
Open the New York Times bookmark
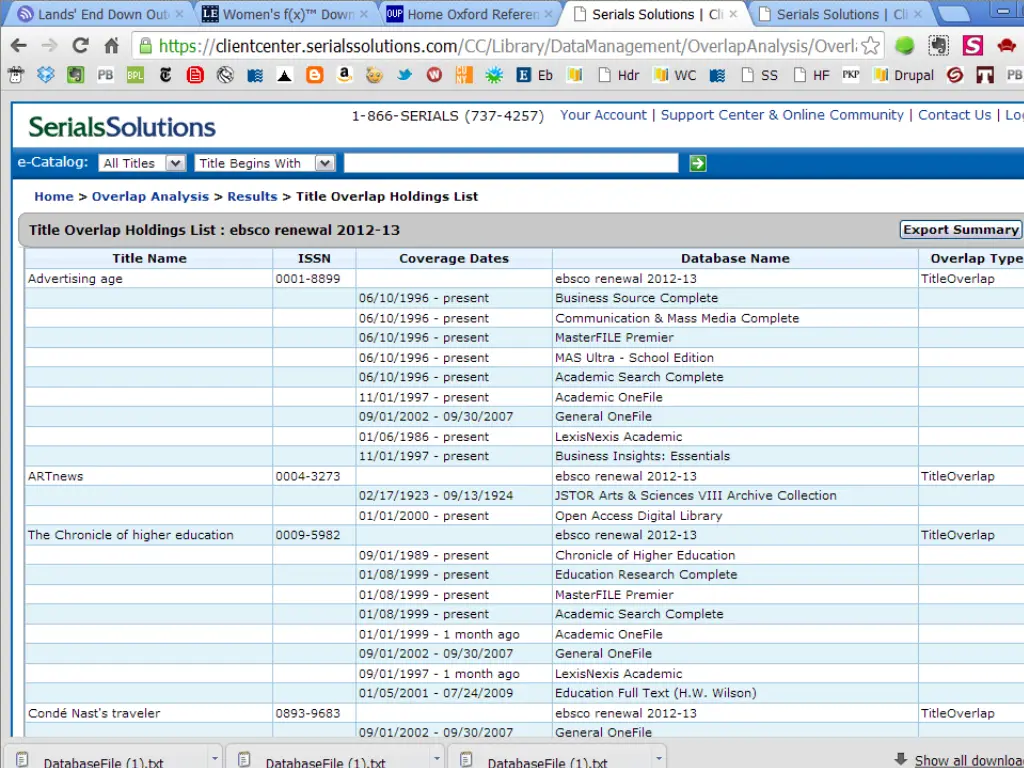click(x=165, y=75)
